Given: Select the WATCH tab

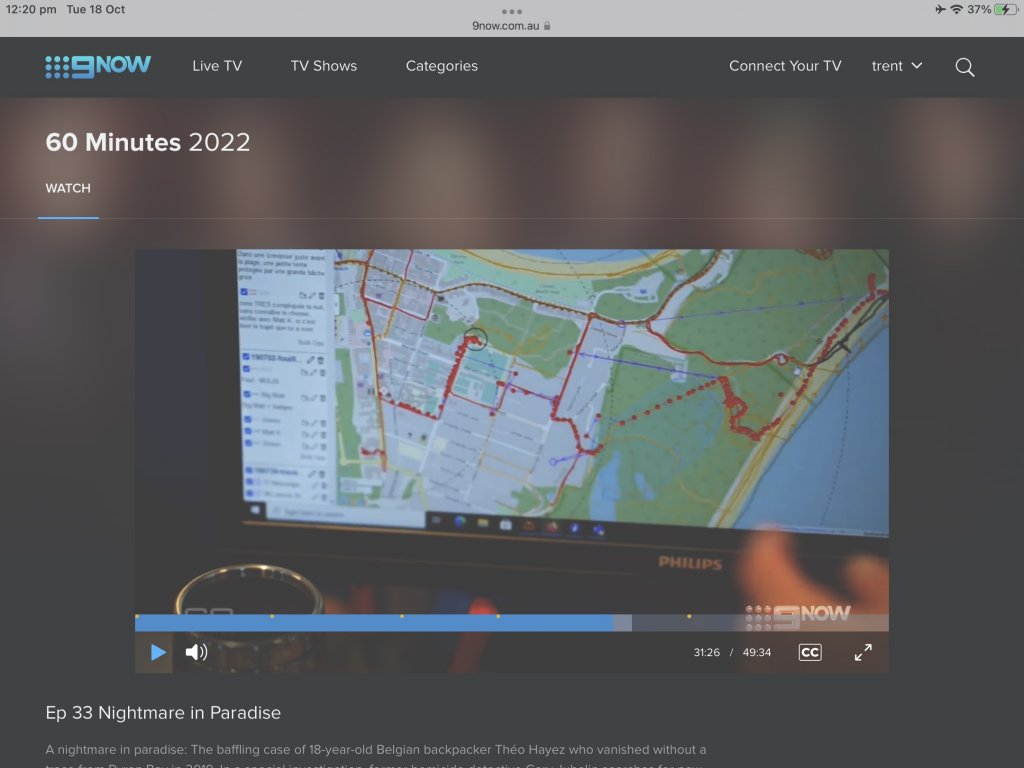Looking at the screenshot, I should click(68, 188).
